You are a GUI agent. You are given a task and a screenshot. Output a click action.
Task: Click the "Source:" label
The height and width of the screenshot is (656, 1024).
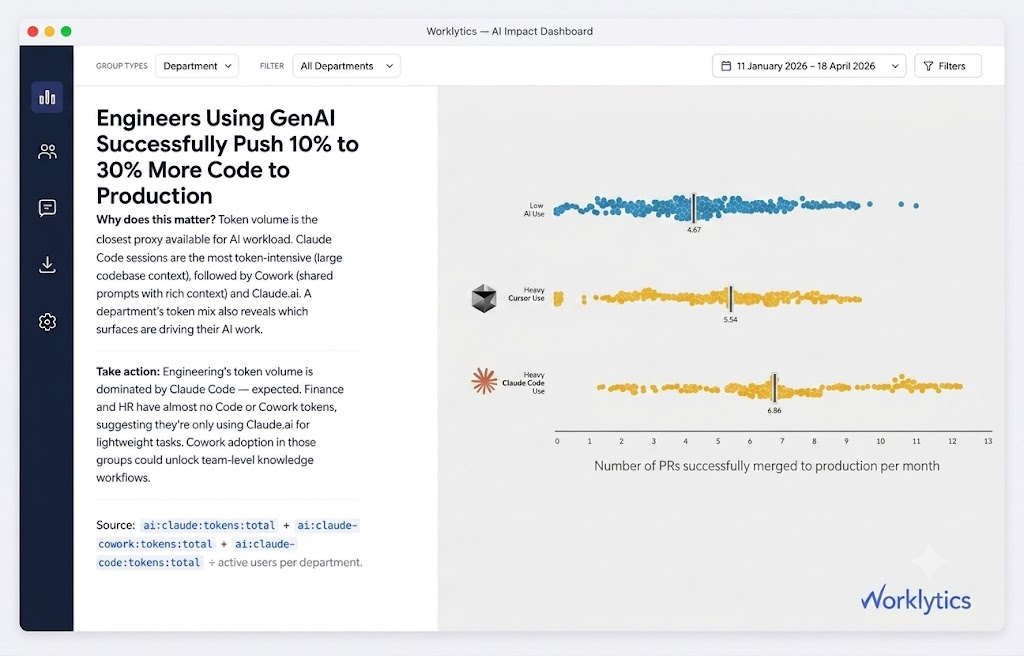click(x=116, y=525)
